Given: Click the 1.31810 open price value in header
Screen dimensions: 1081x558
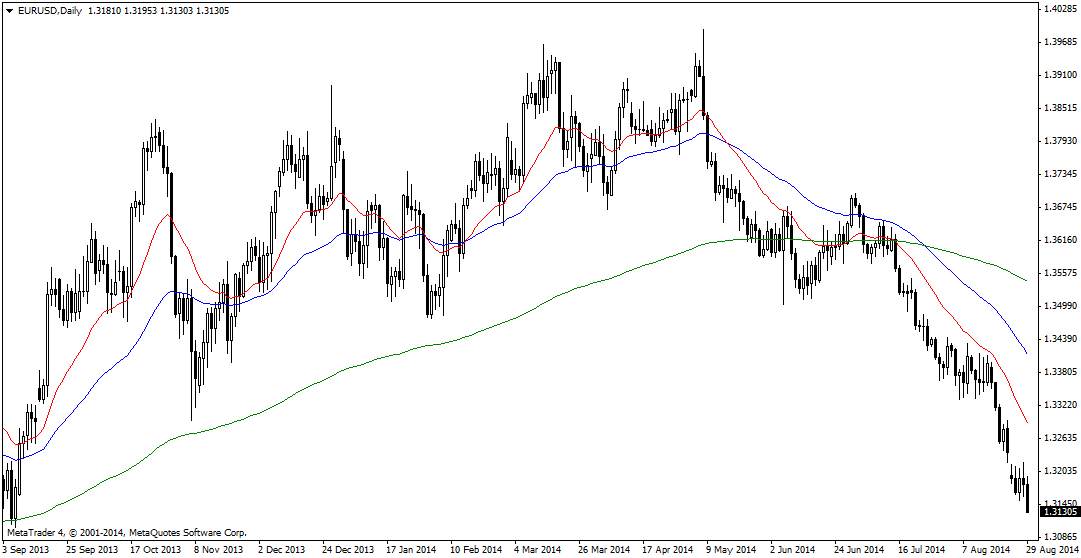Looking at the screenshot, I should coord(106,10).
